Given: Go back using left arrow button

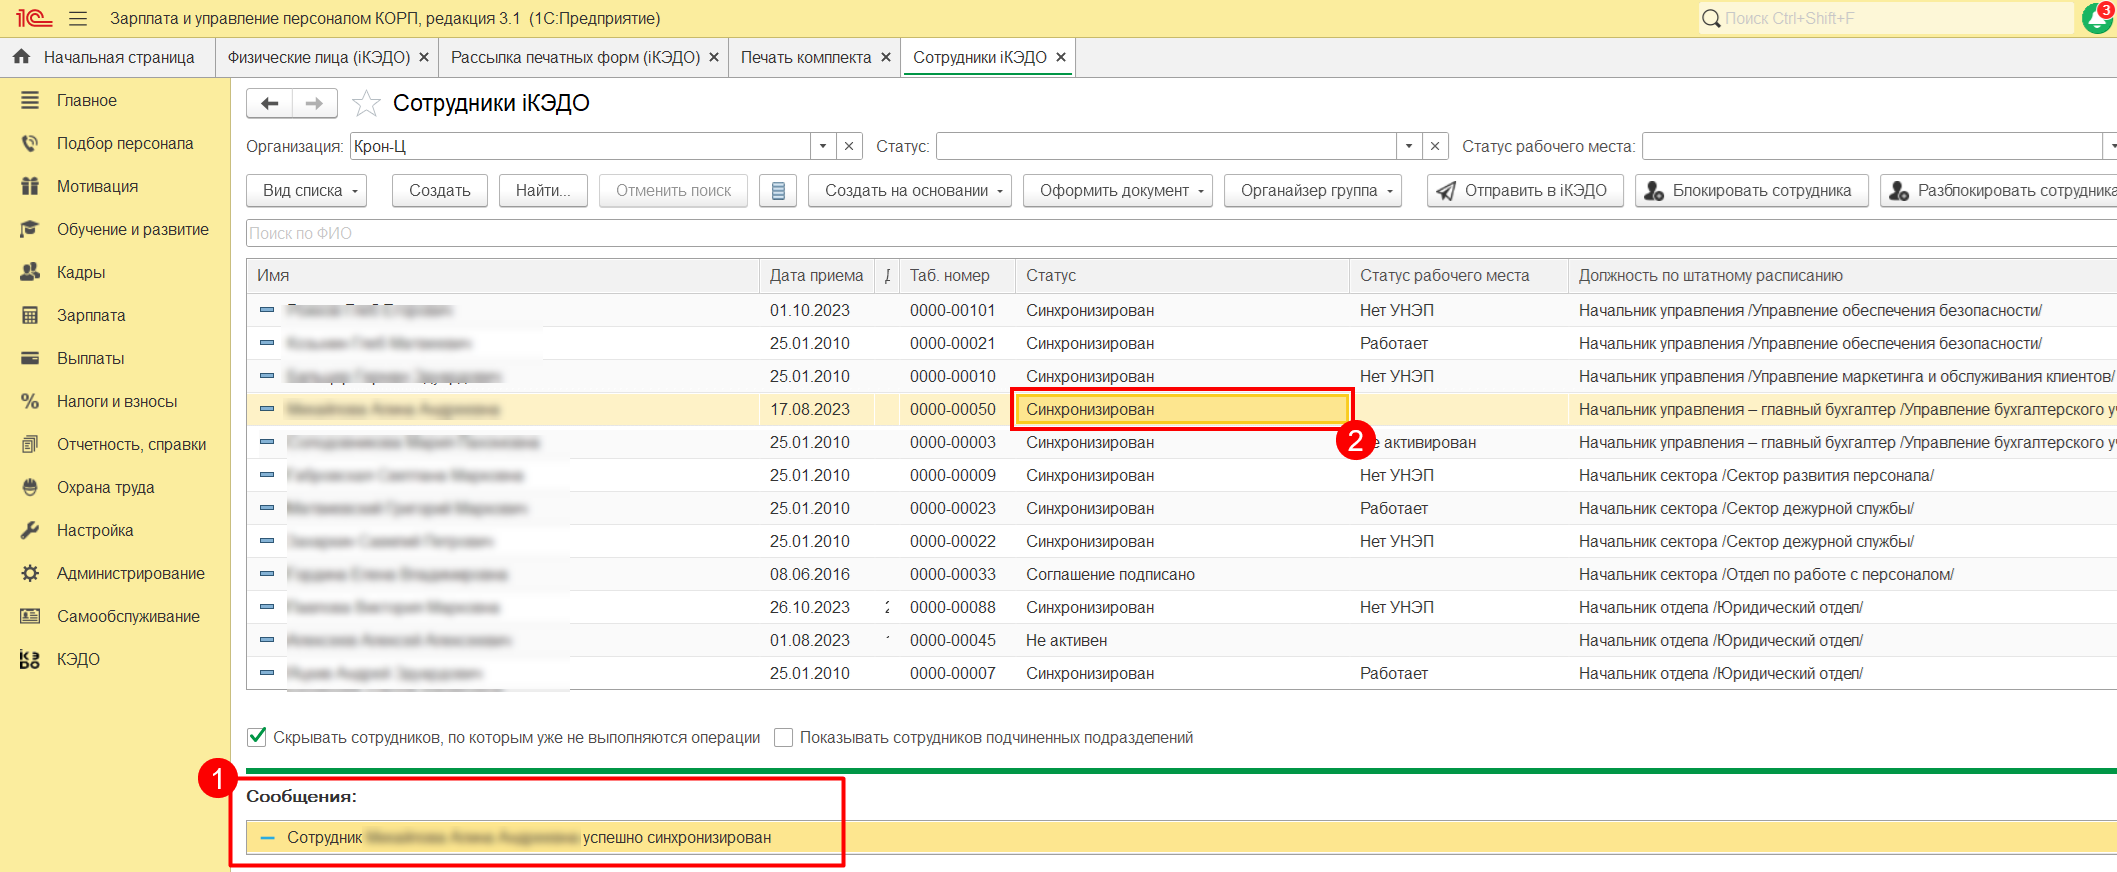Looking at the screenshot, I should 269,103.
